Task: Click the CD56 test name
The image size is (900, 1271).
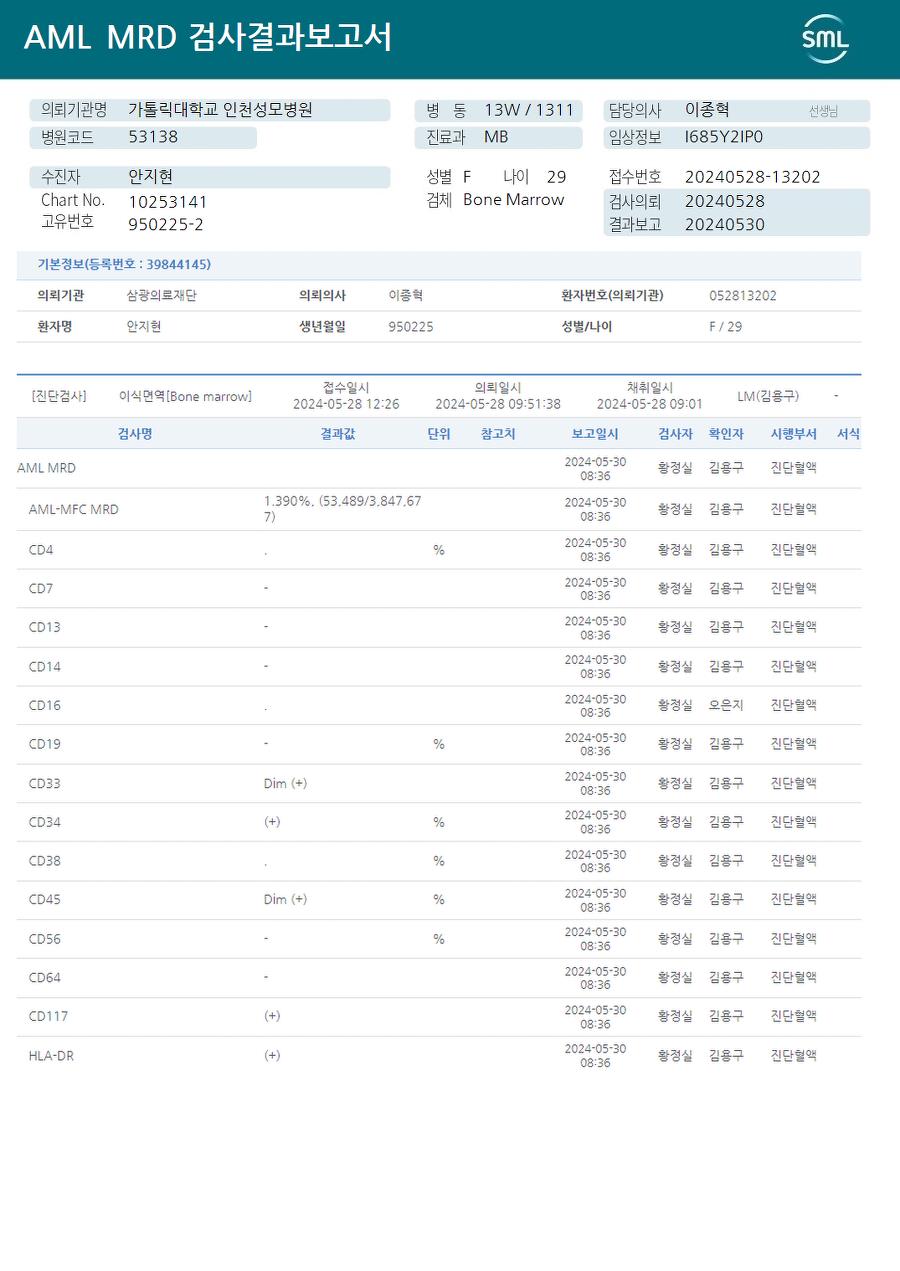Action: coord(44,939)
